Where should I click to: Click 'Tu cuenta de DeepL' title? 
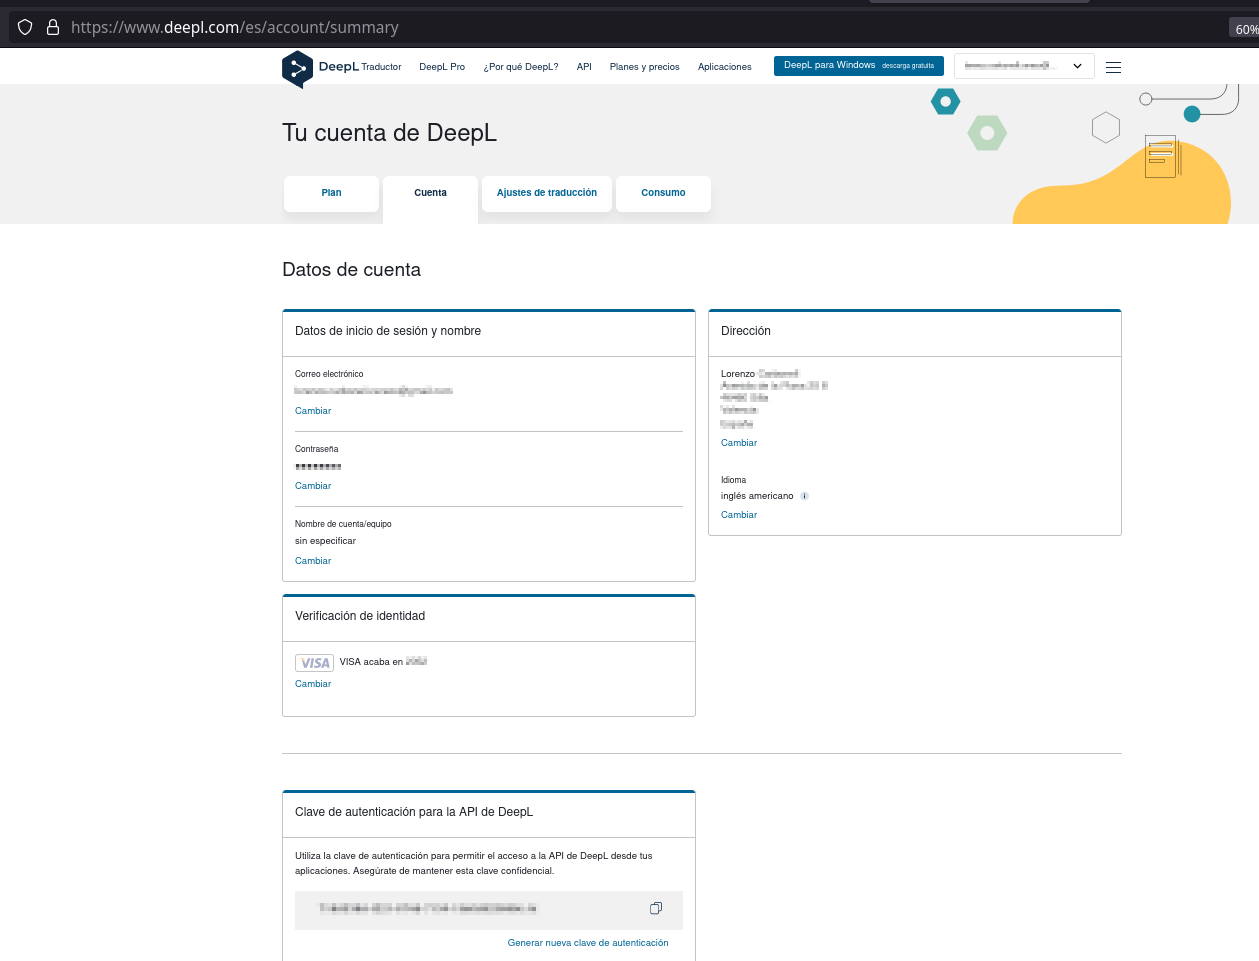(x=389, y=133)
